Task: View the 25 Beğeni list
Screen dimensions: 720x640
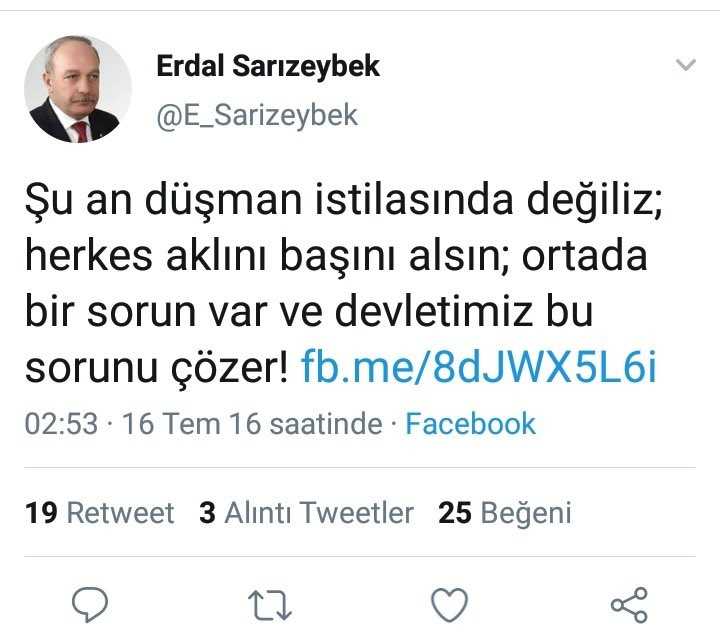Action: [505, 512]
